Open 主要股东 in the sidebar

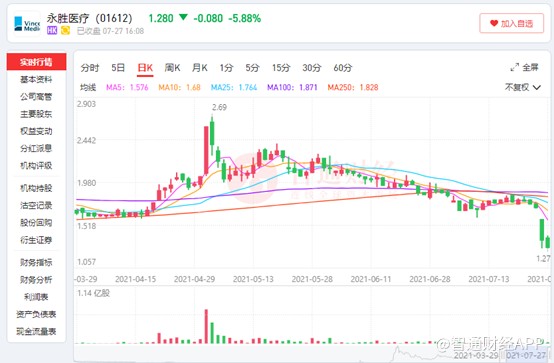(36, 114)
